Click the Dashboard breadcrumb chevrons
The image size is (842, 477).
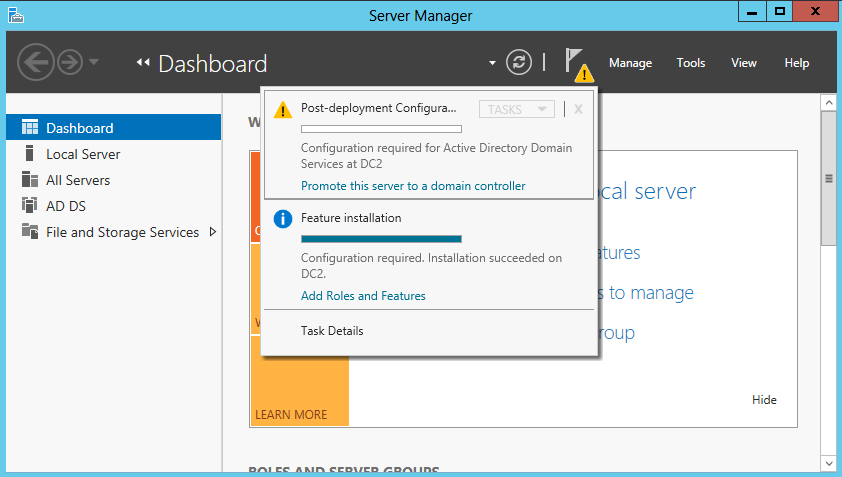point(143,63)
